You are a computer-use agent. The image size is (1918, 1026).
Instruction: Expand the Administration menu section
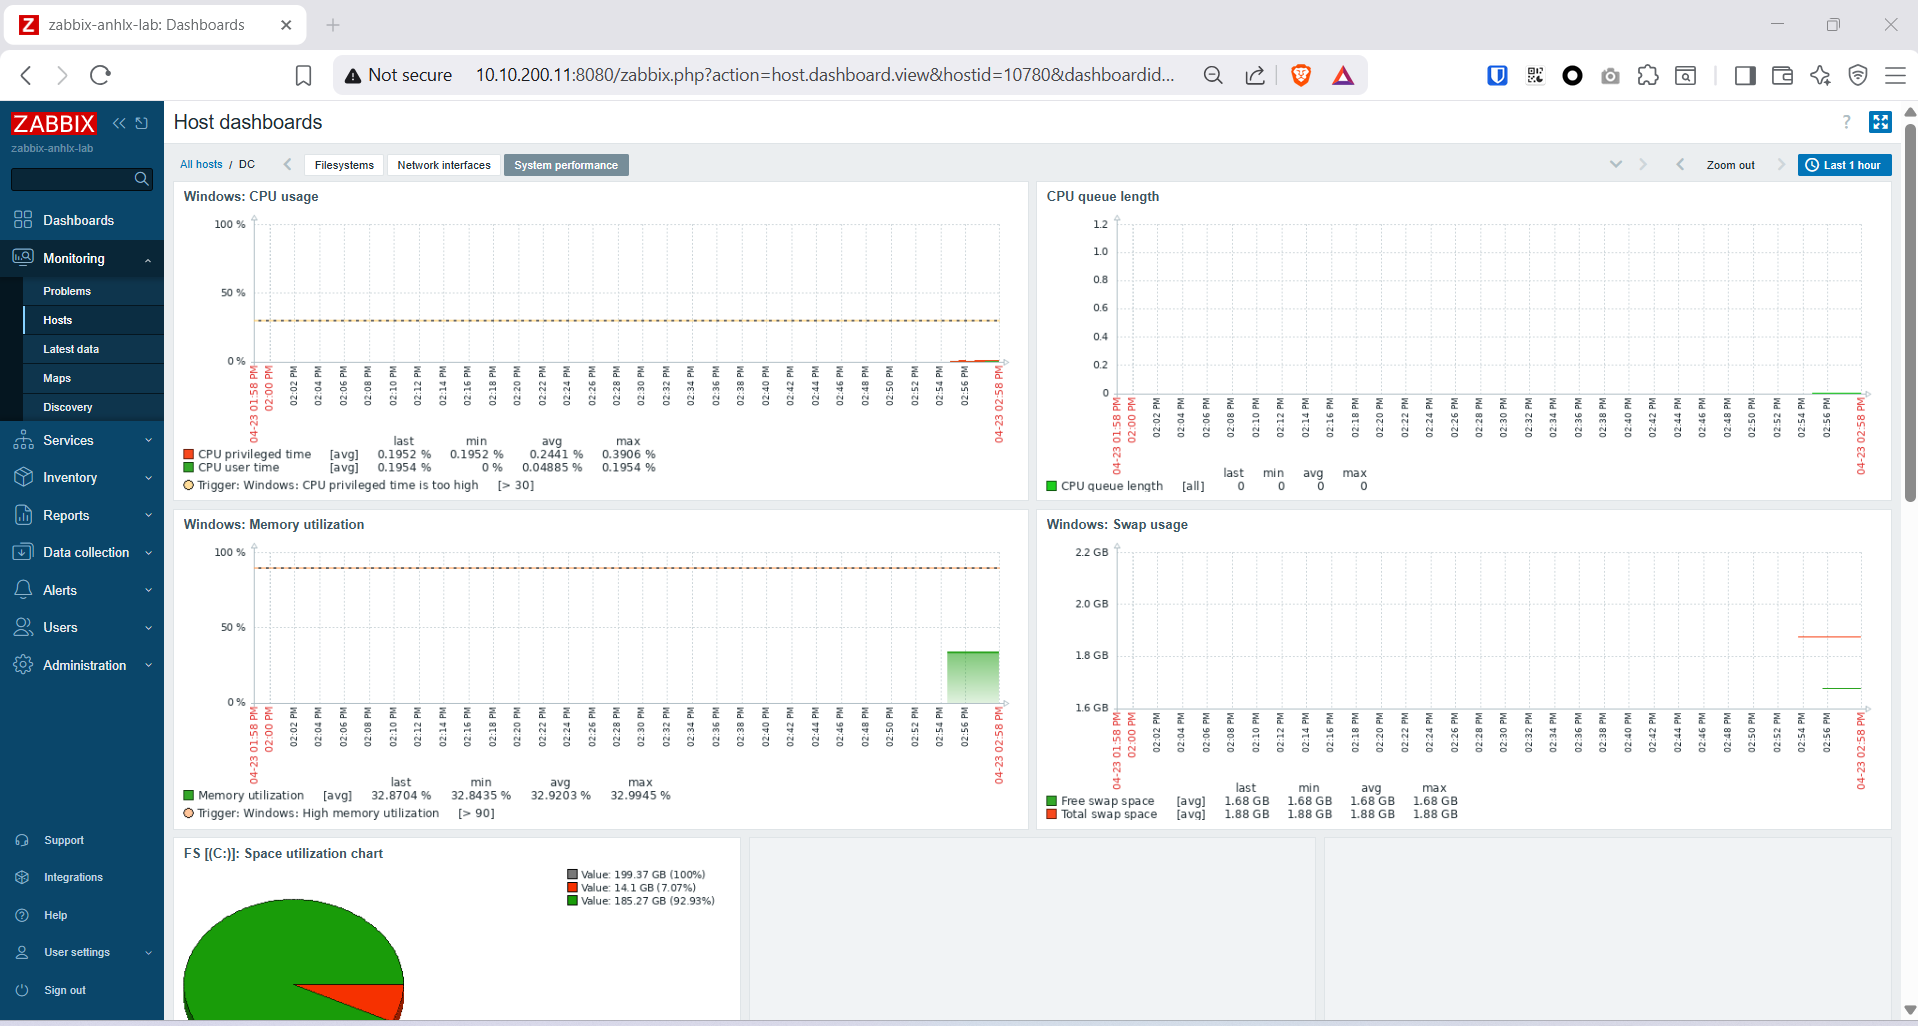coord(82,665)
